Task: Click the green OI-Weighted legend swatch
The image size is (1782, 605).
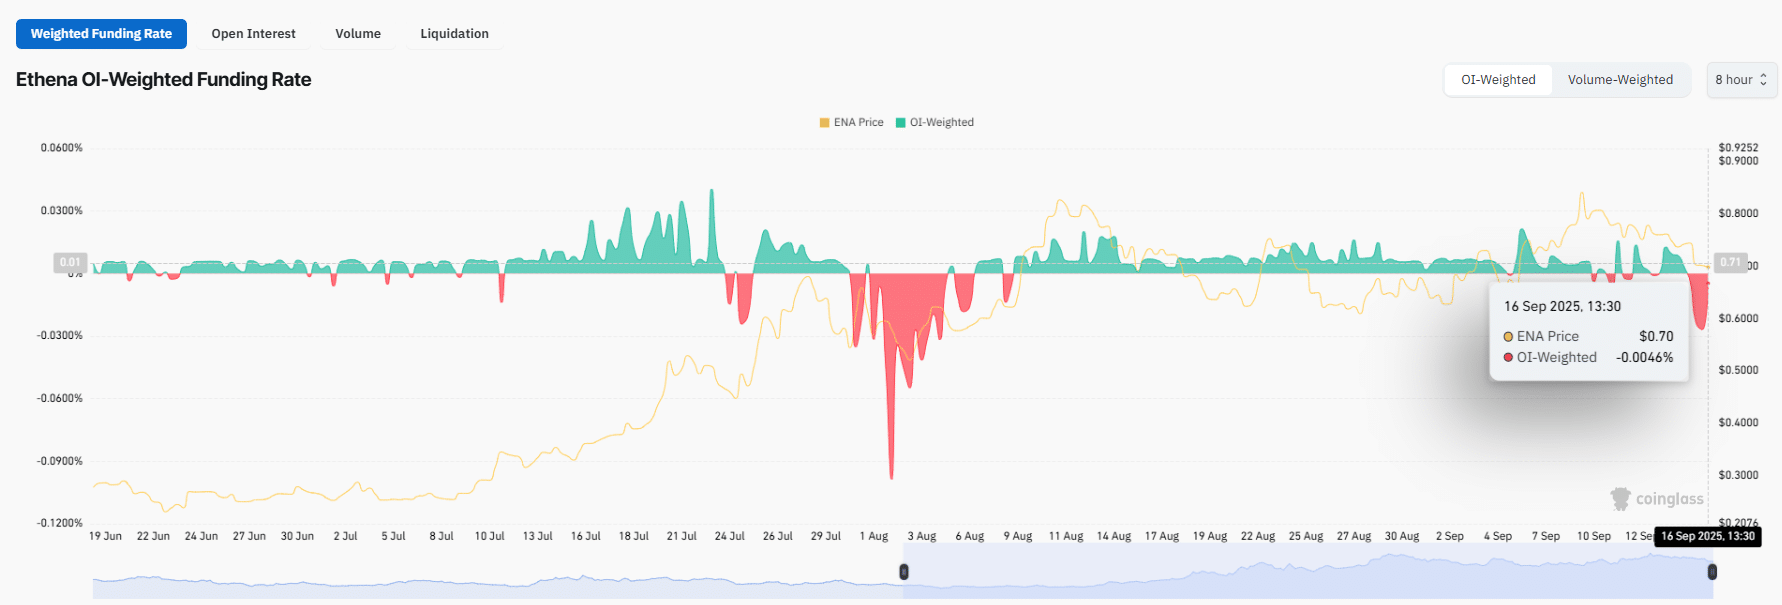Action: 900,123
